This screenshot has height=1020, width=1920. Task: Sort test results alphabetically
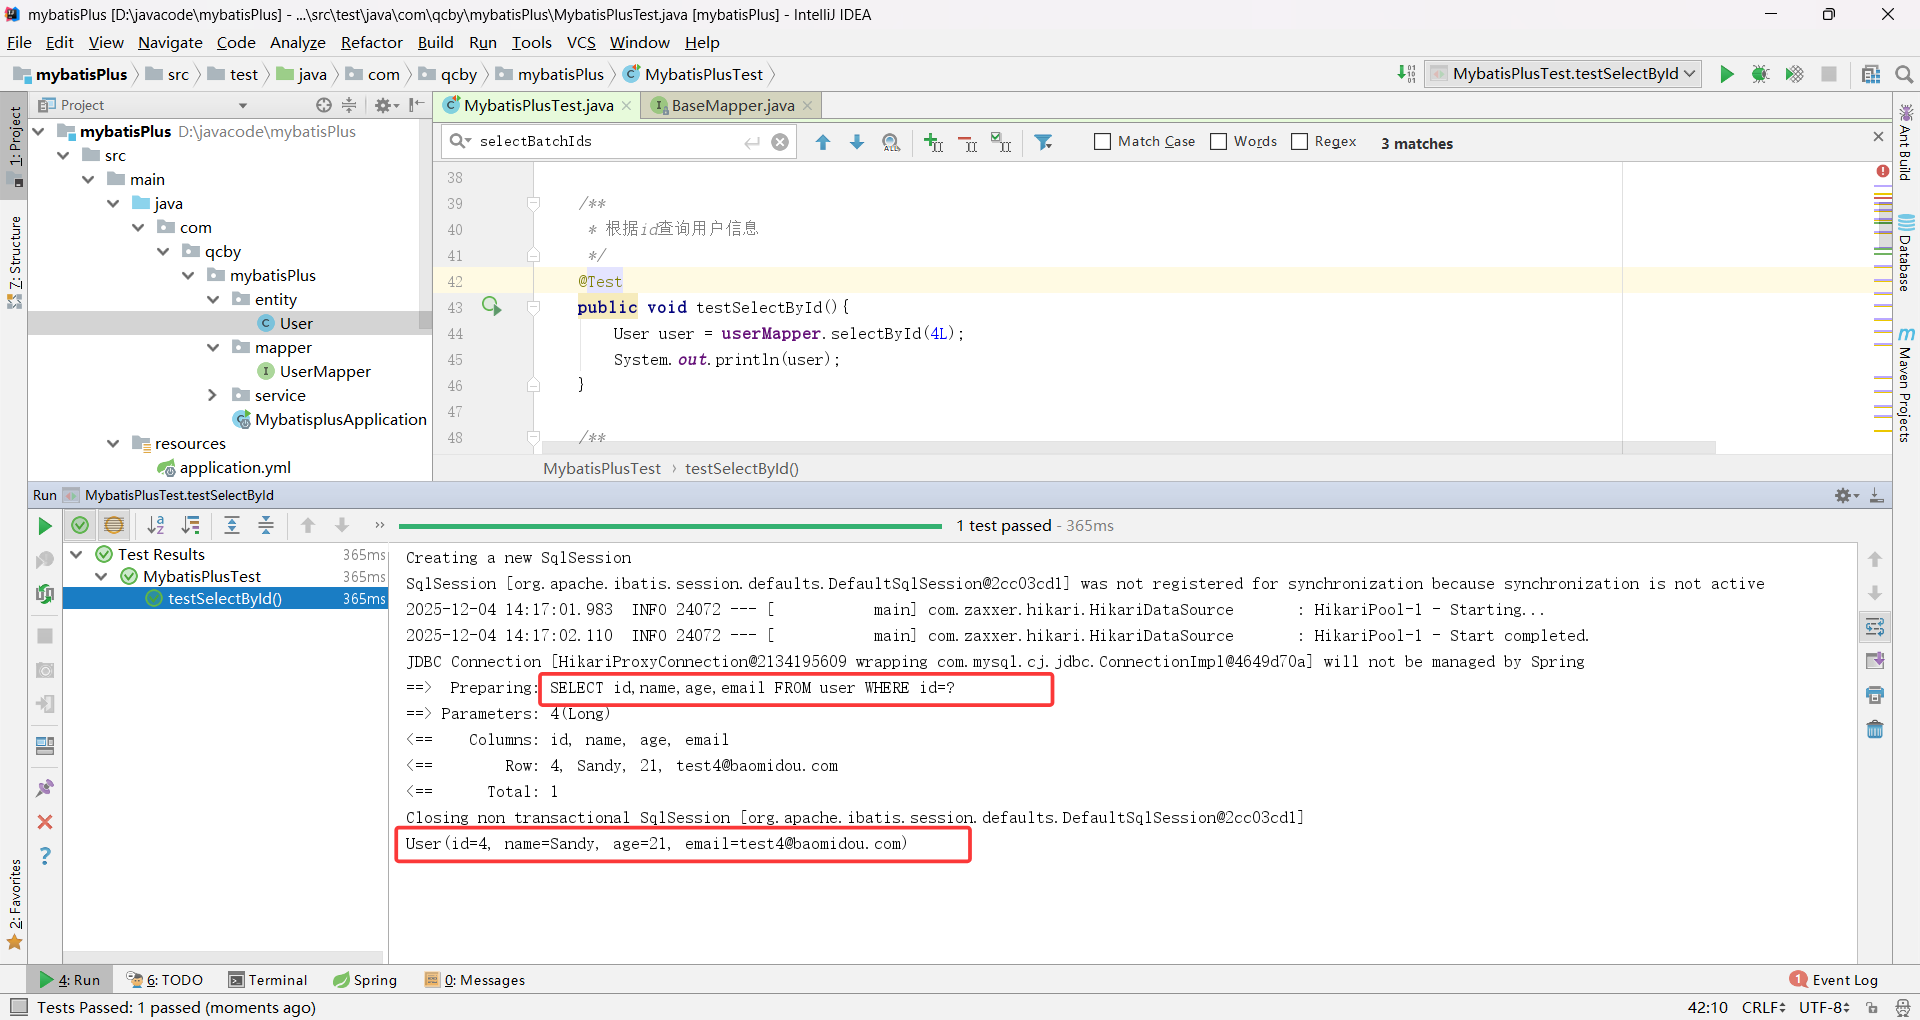(156, 525)
